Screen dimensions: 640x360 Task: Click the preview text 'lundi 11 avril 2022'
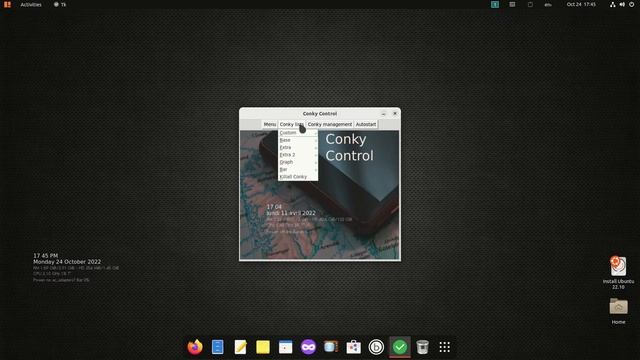click(x=291, y=213)
